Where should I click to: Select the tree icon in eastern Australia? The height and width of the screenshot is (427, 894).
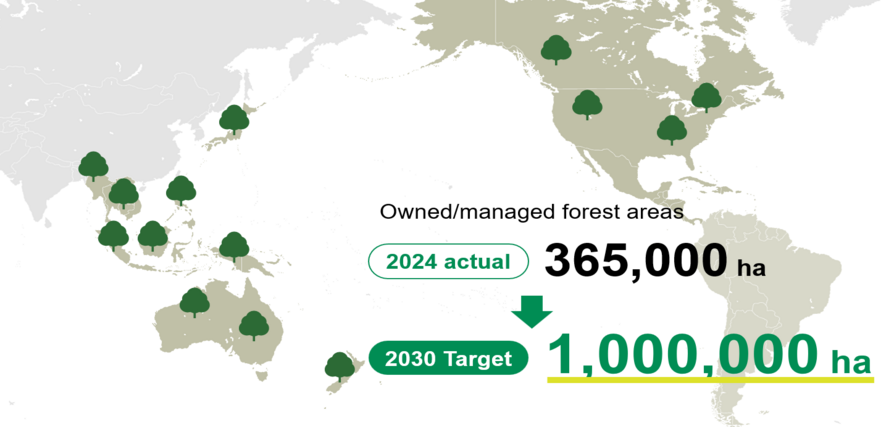(254, 325)
